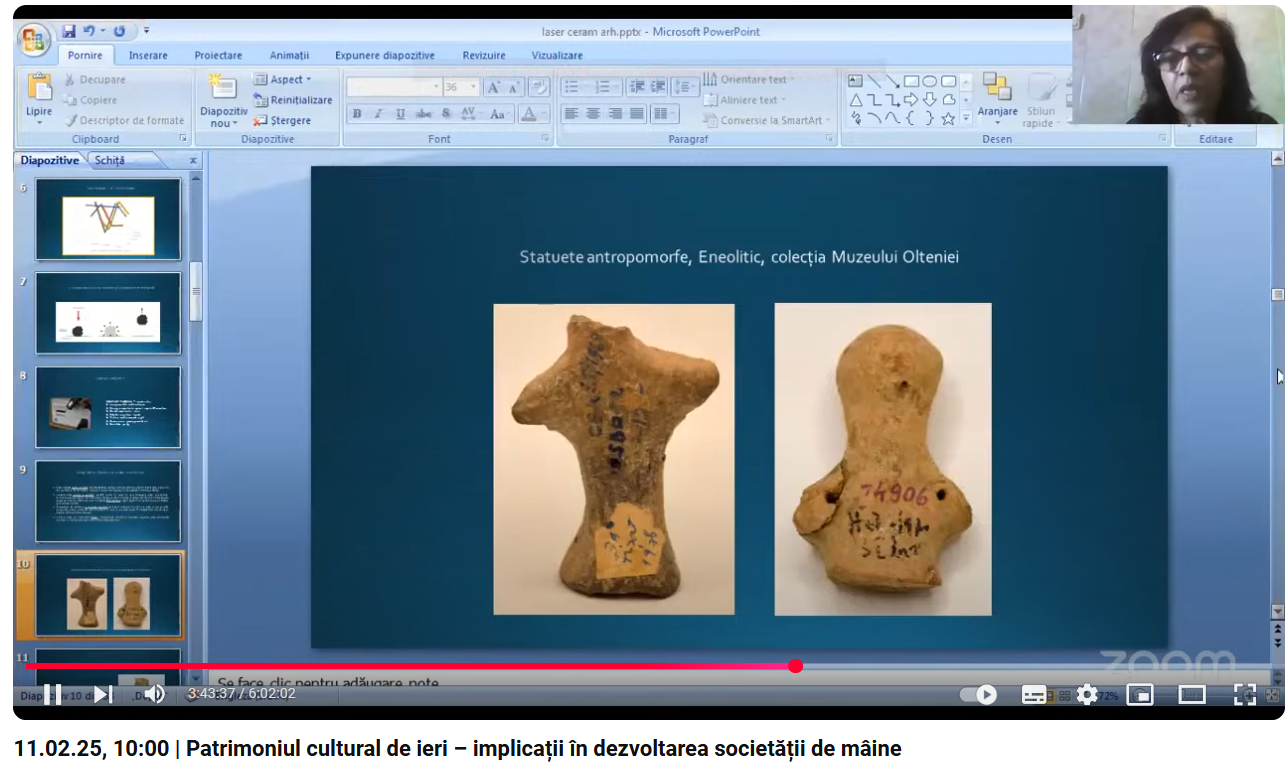Toggle bold formatting
This screenshot has width=1287, height=766.
[357, 114]
